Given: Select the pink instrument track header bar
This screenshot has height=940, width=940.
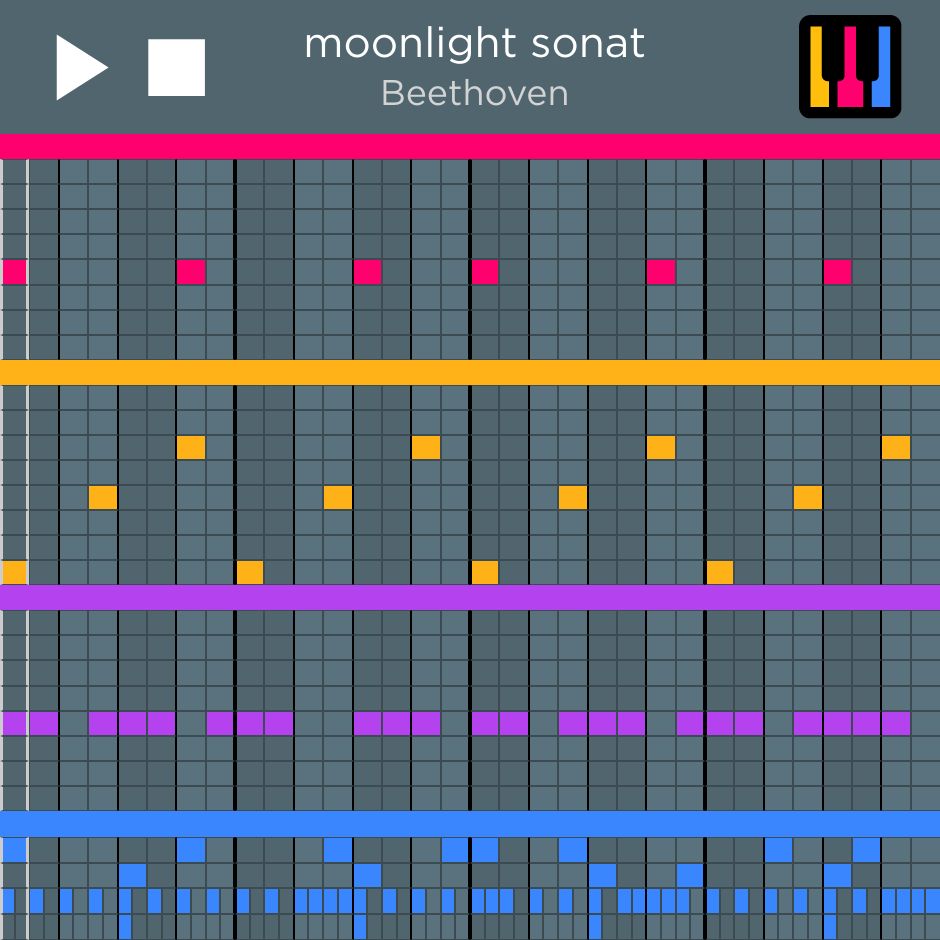Looking at the screenshot, I should click(x=470, y=146).
